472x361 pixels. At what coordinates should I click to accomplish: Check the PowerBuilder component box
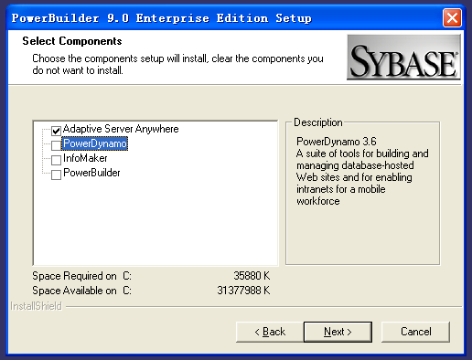click(56, 175)
